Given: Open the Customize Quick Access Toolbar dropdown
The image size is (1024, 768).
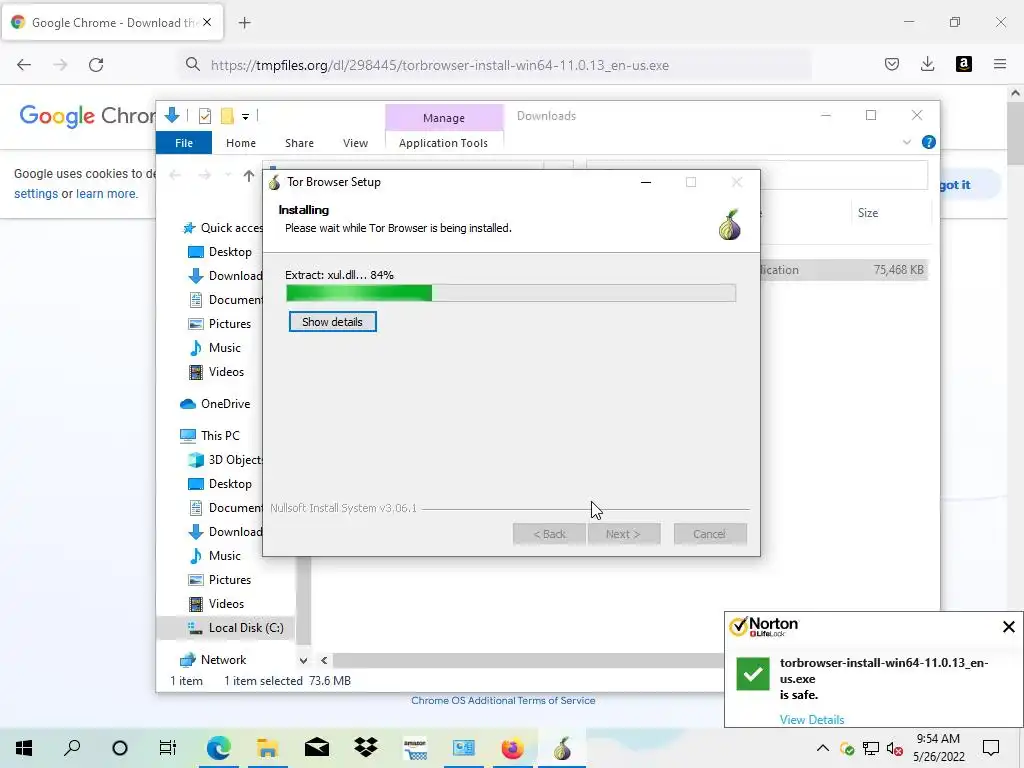Looking at the screenshot, I should [x=246, y=117].
